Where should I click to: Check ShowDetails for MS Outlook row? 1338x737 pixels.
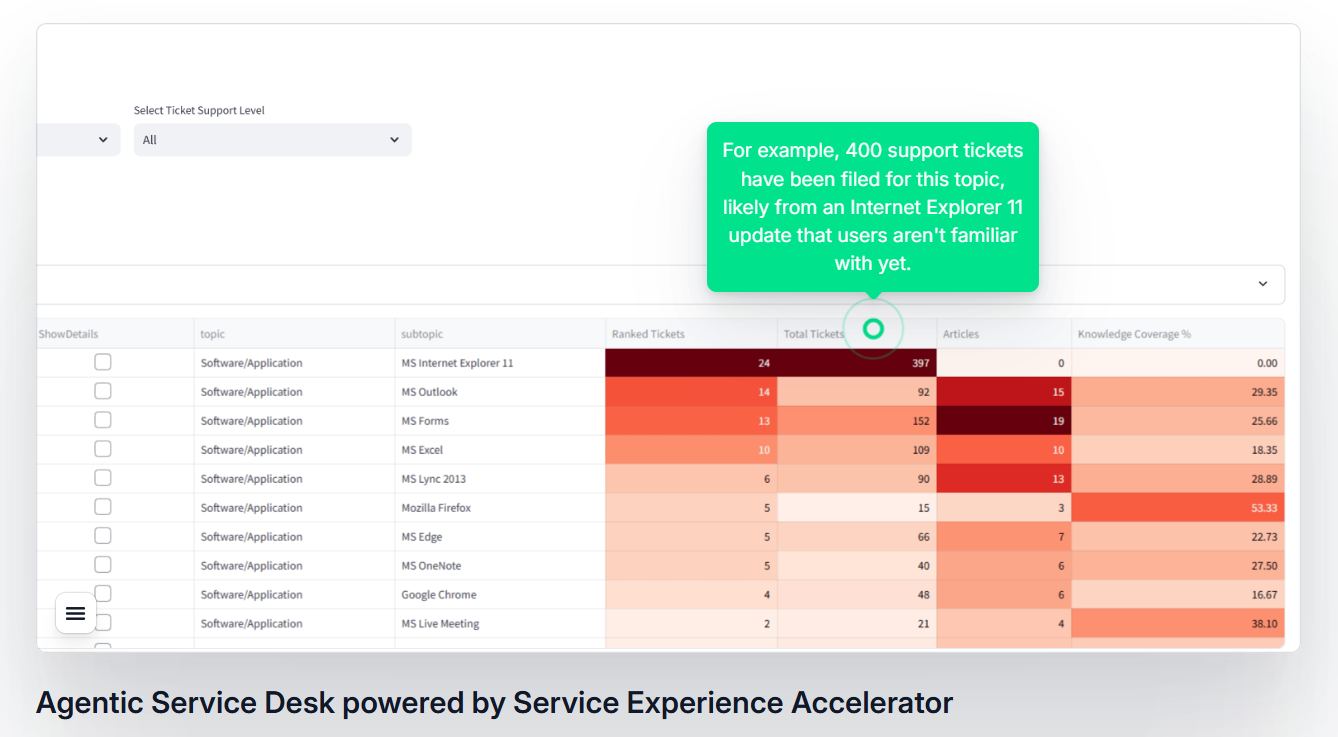point(103,391)
